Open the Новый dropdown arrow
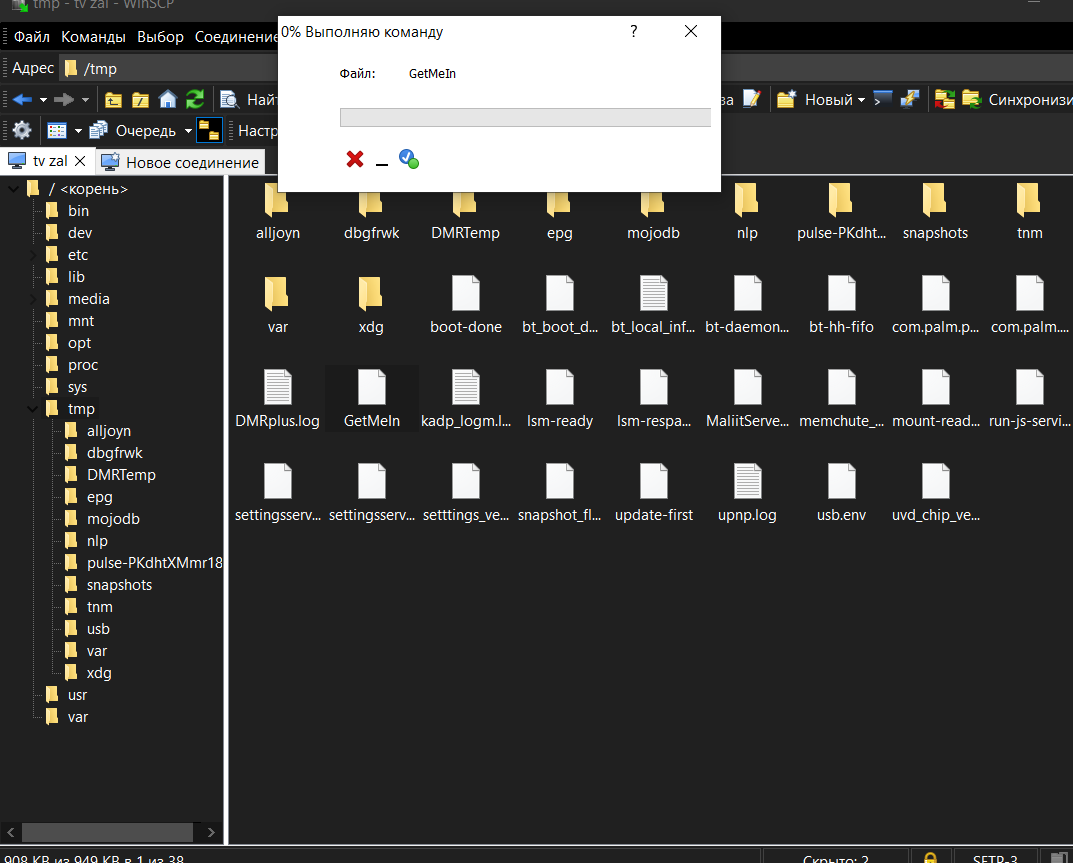This screenshot has width=1073, height=863. [x=861, y=100]
